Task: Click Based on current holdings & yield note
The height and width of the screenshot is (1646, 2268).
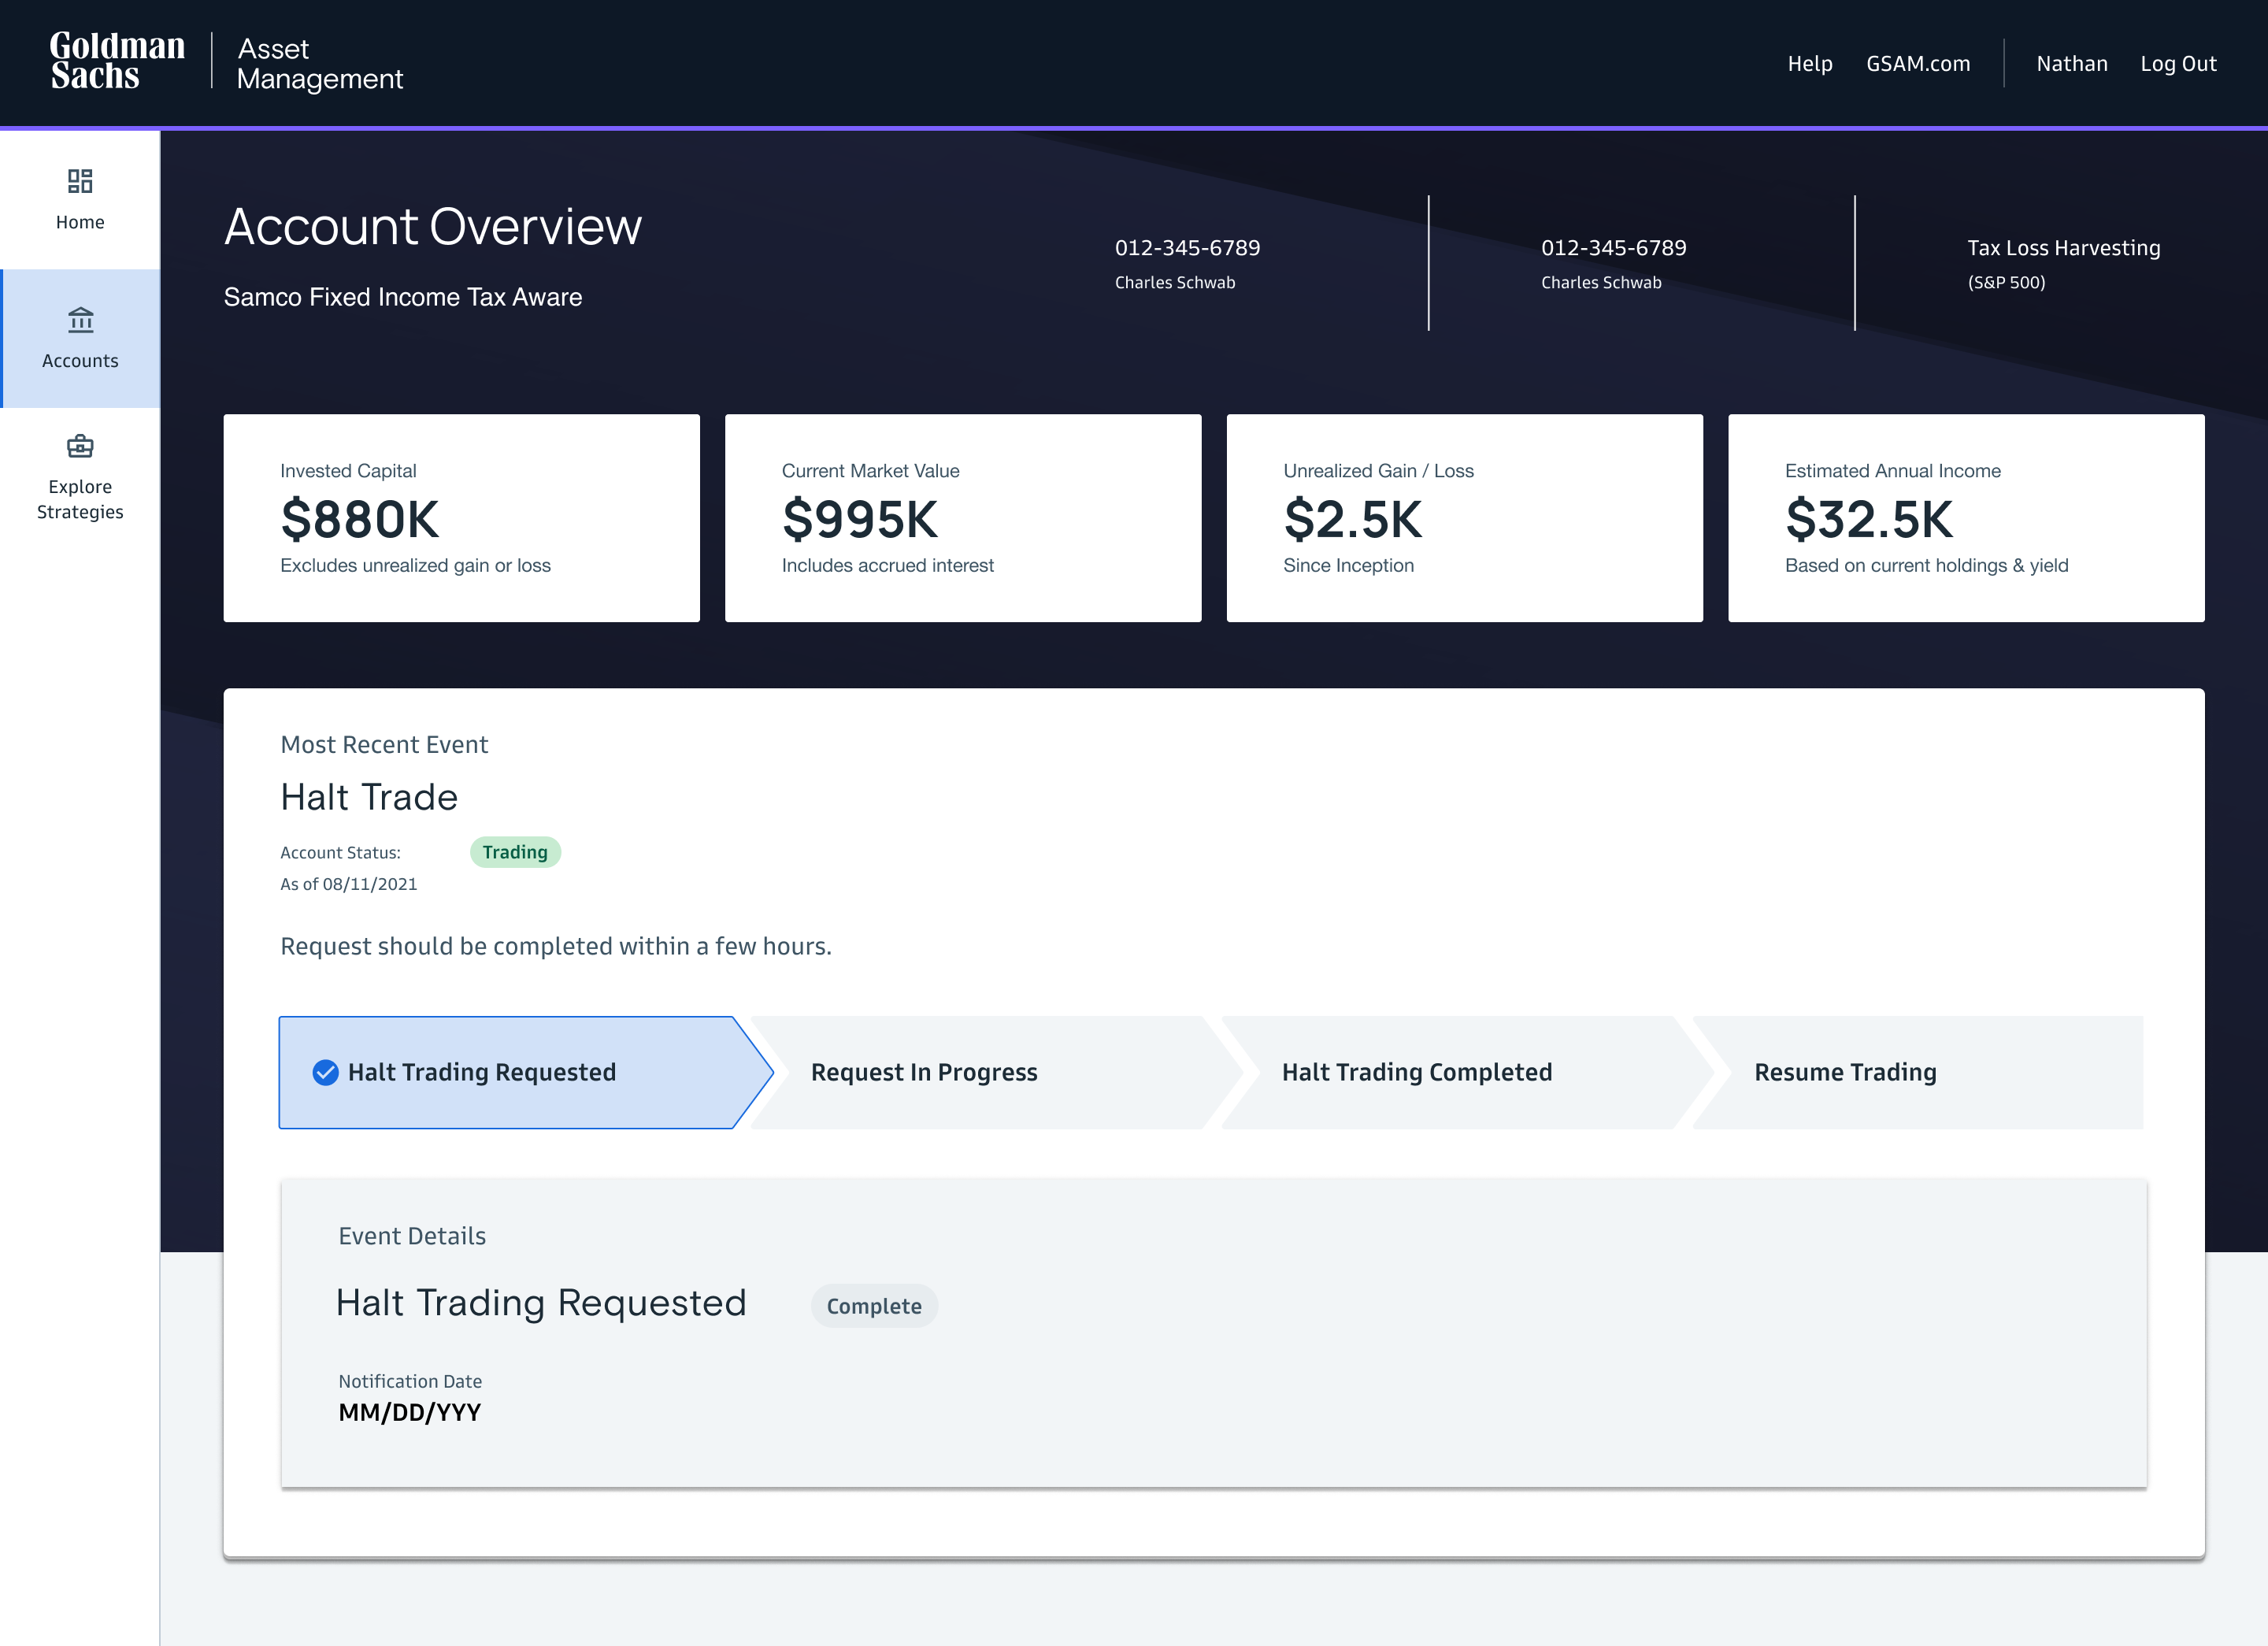Action: 1926,565
